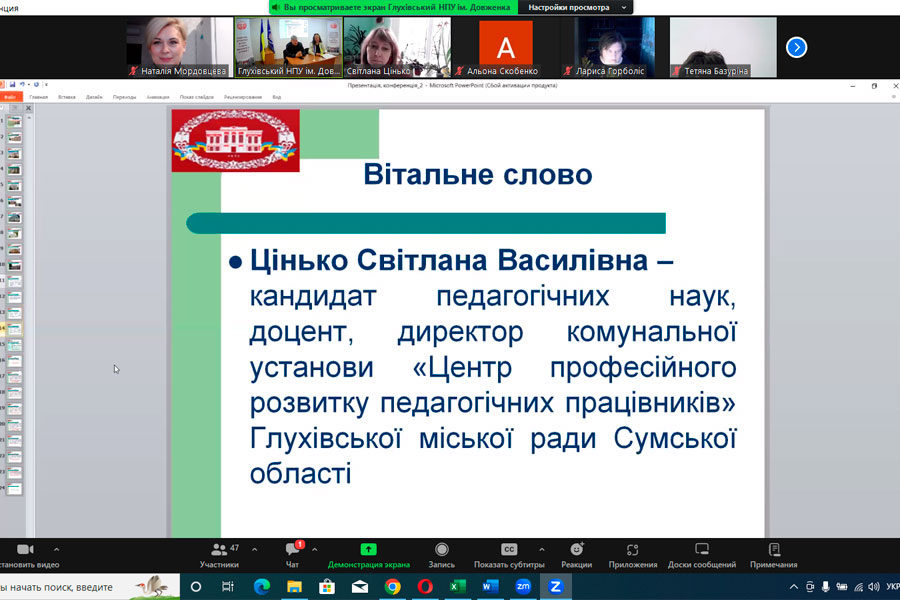The width and height of the screenshot is (900, 600).
Task: Switch to active Zoom meeting window icon
Action: [556, 587]
